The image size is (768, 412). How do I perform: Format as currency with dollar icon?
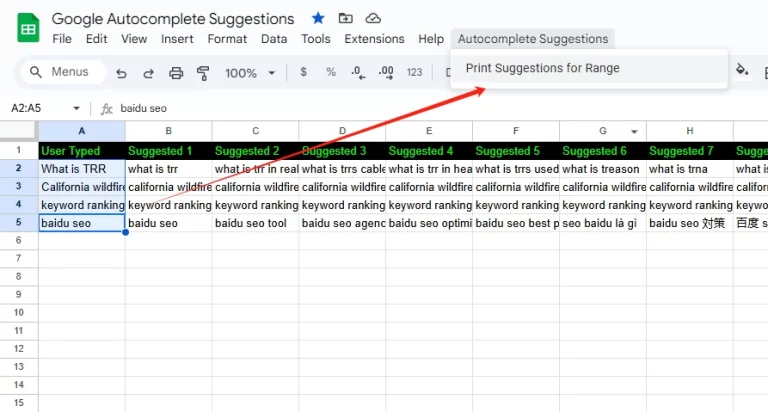click(x=304, y=73)
